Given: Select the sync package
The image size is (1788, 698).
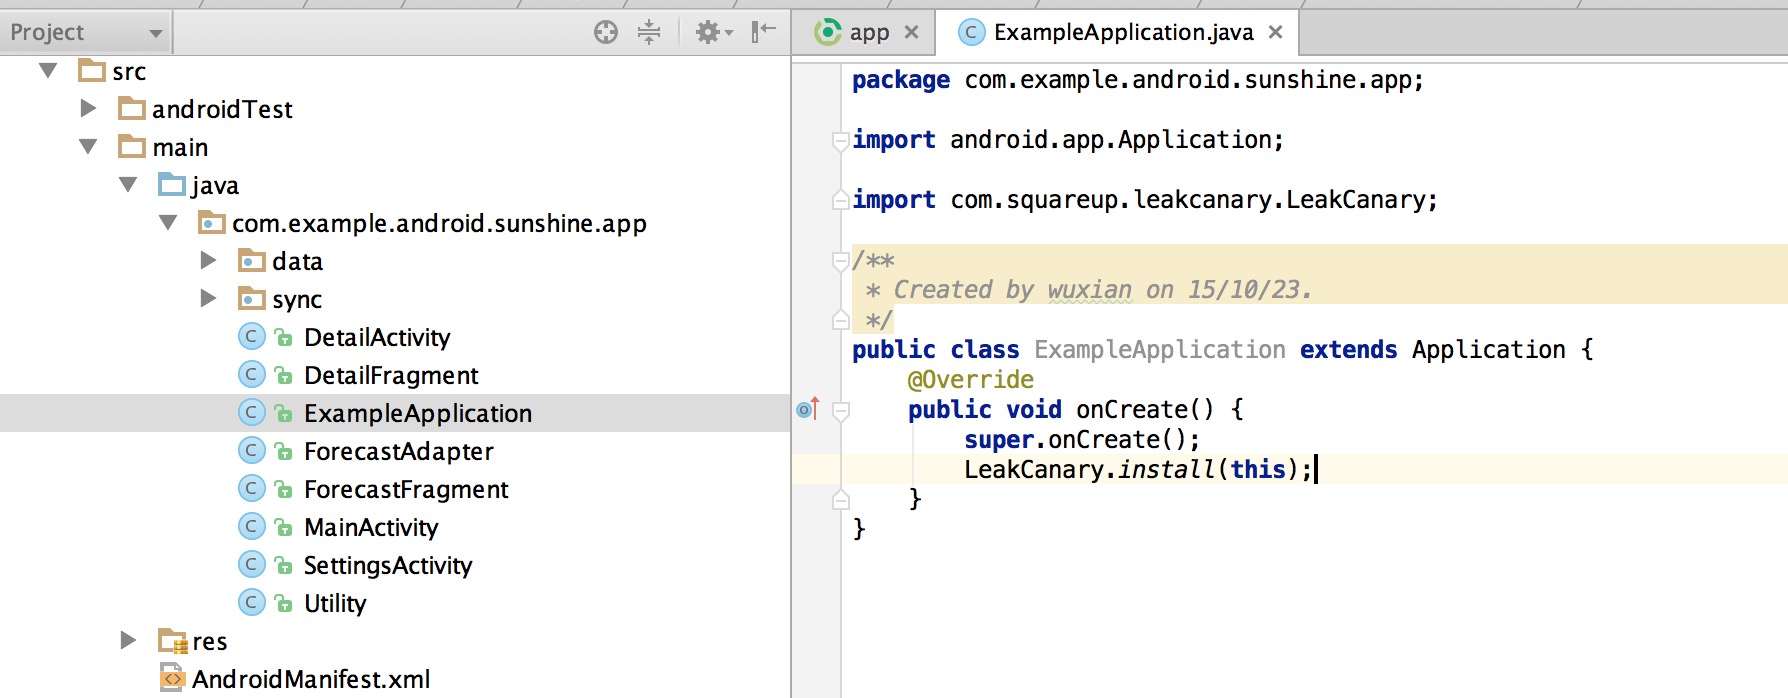Looking at the screenshot, I should point(297,299).
